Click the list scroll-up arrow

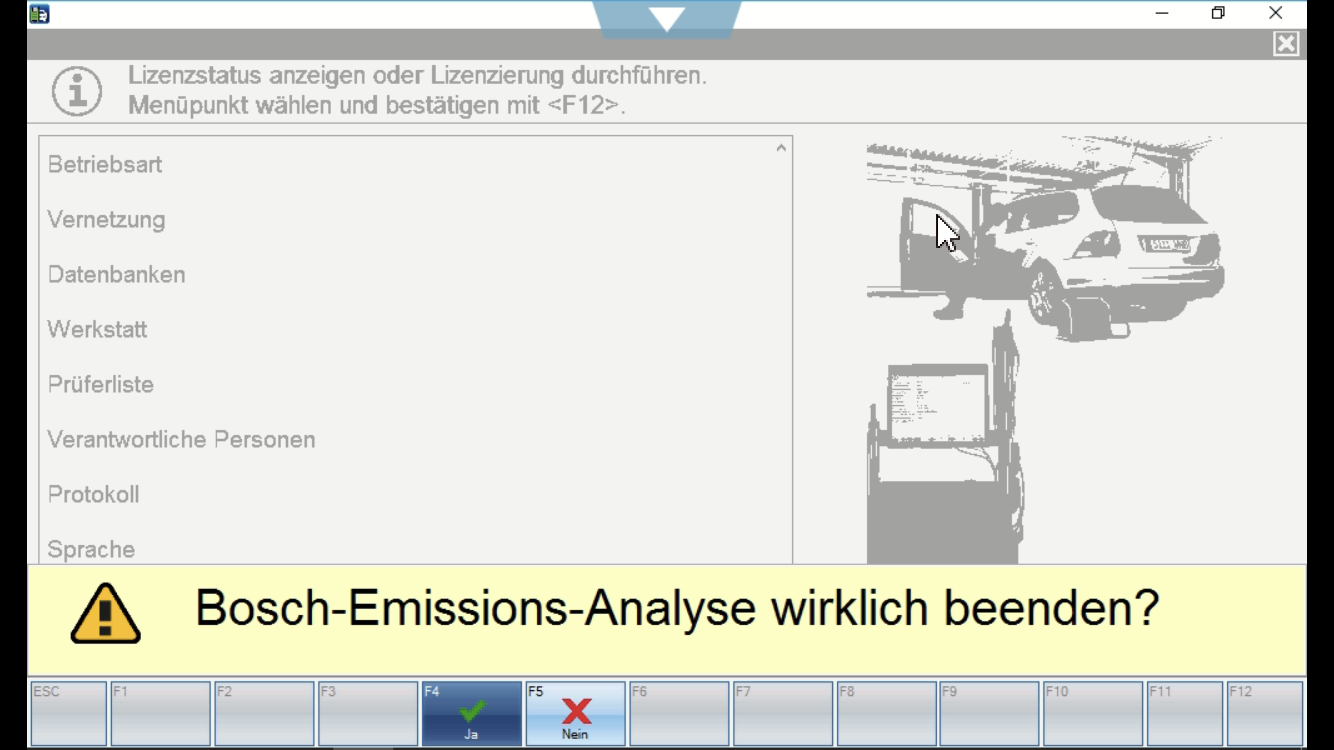coord(781,148)
